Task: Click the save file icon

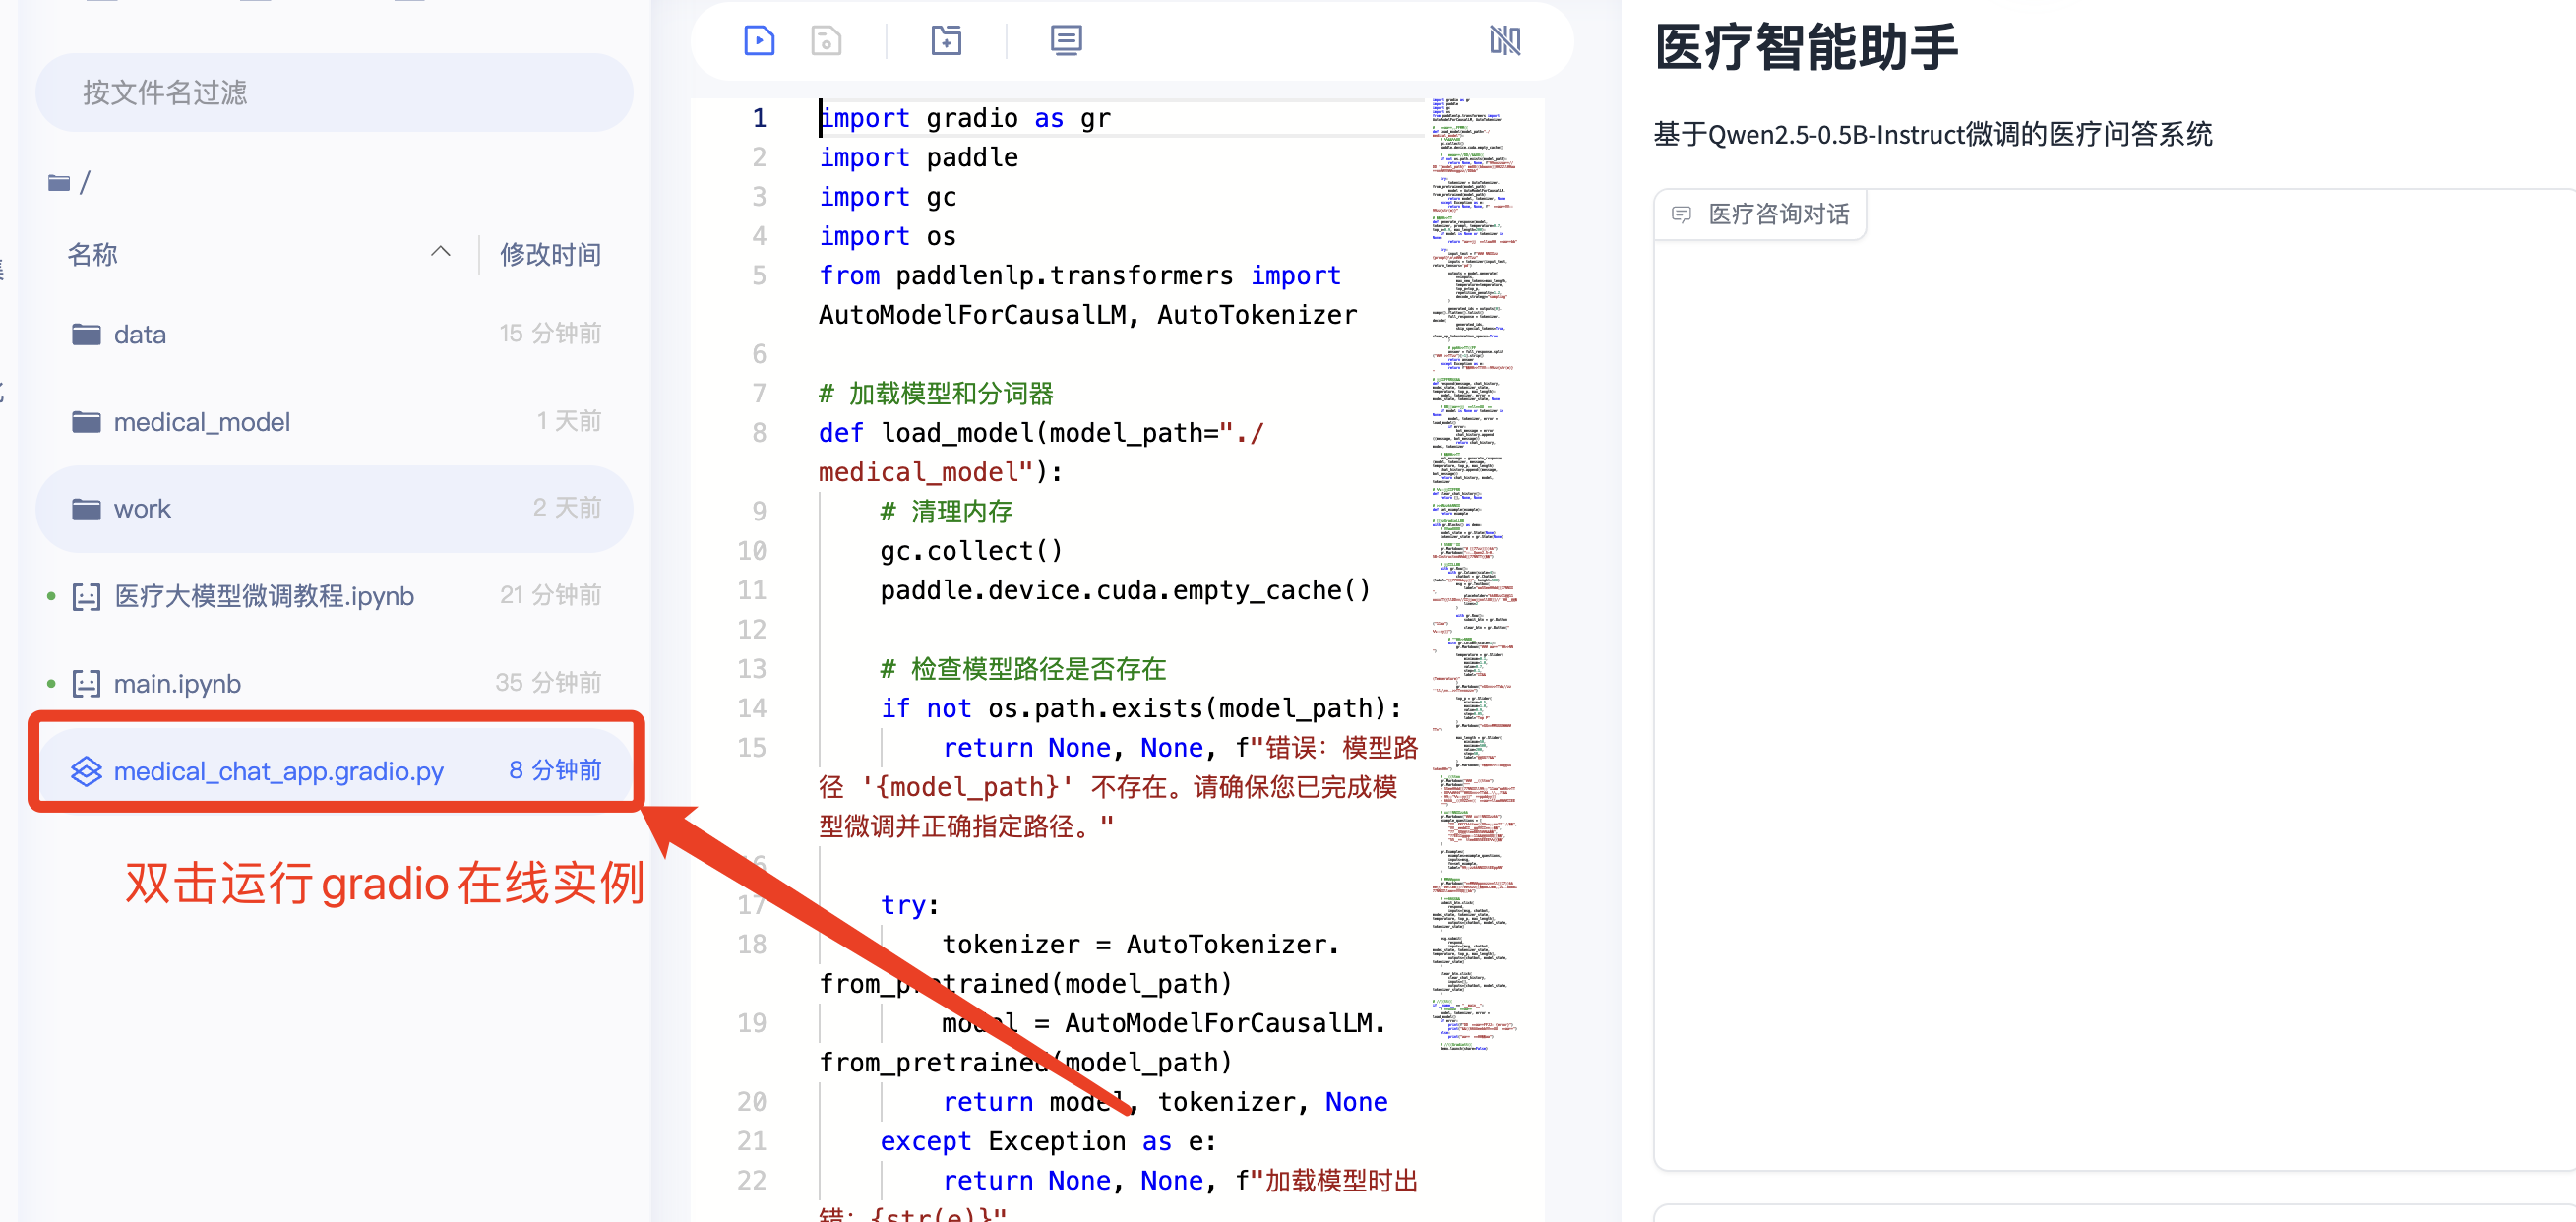Action: coord(825,41)
